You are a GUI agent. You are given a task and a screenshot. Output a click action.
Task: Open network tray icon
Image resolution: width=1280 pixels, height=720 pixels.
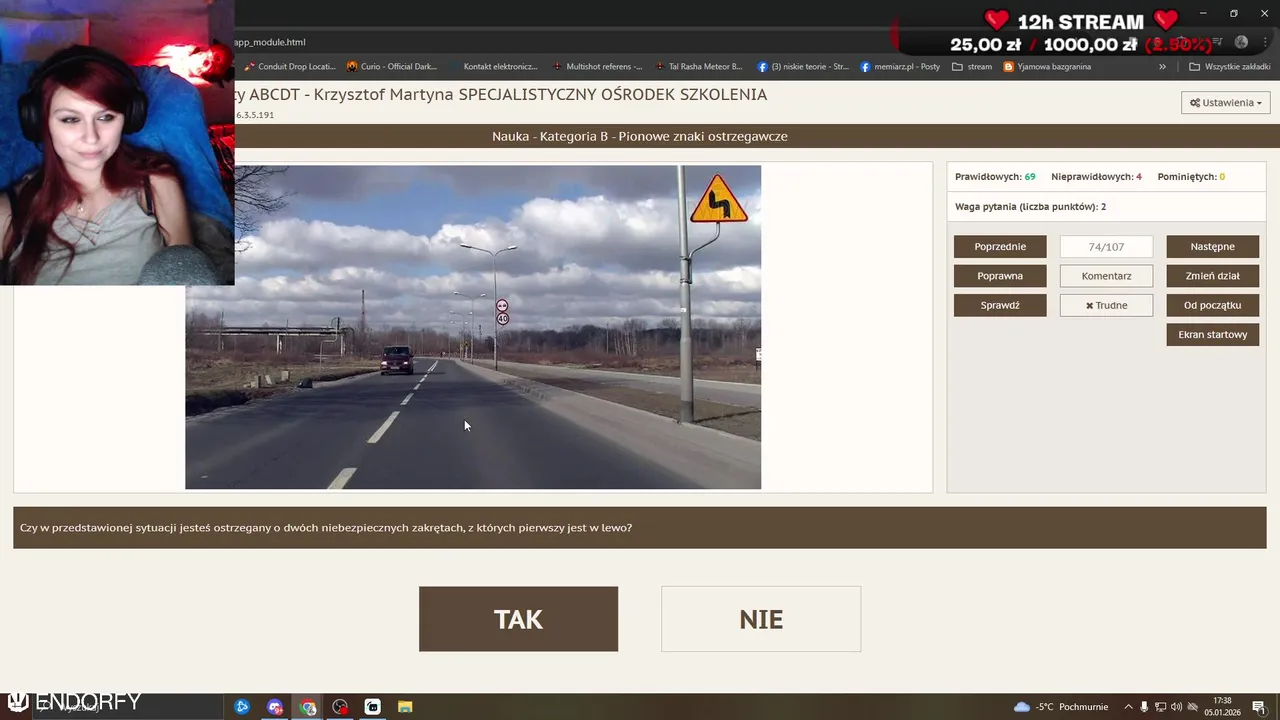1161,707
